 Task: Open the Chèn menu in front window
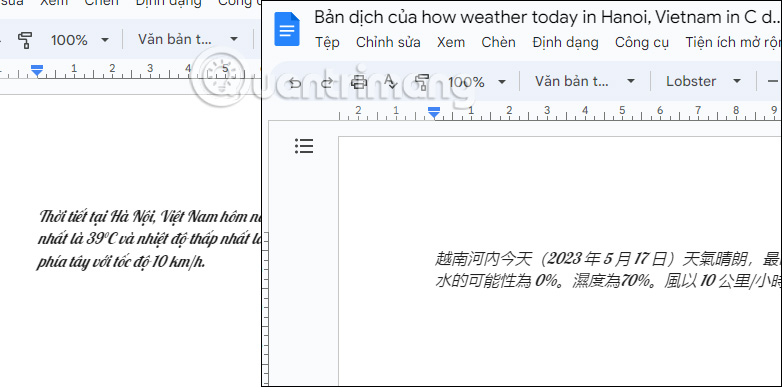pyautogui.click(x=498, y=42)
